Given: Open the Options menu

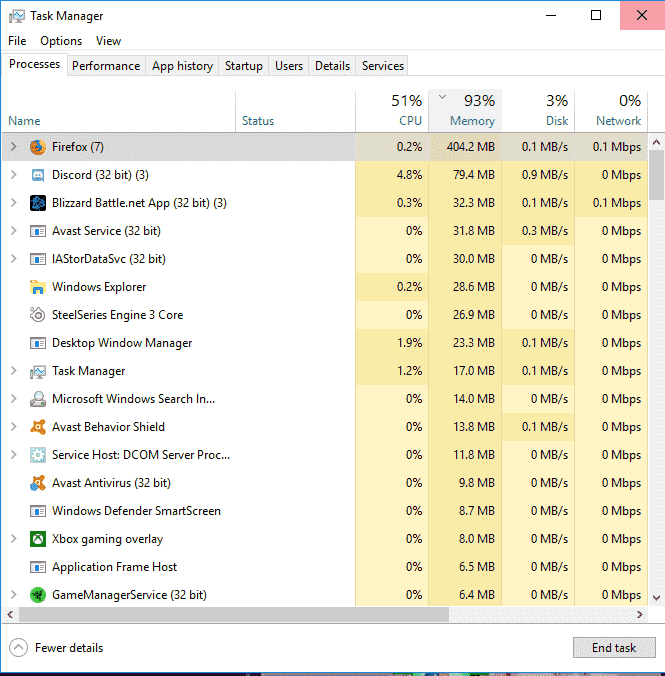Looking at the screenshot, I should click(61, 41).
